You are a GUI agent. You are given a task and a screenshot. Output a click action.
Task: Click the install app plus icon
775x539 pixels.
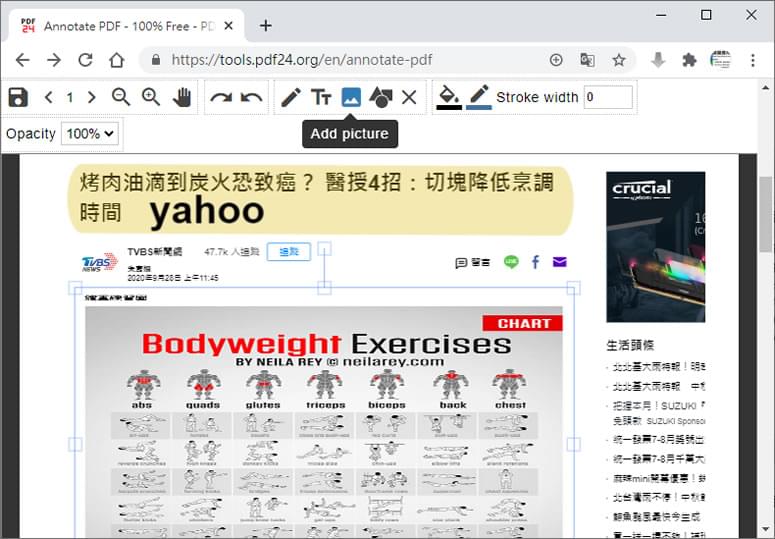coord(556,60)
